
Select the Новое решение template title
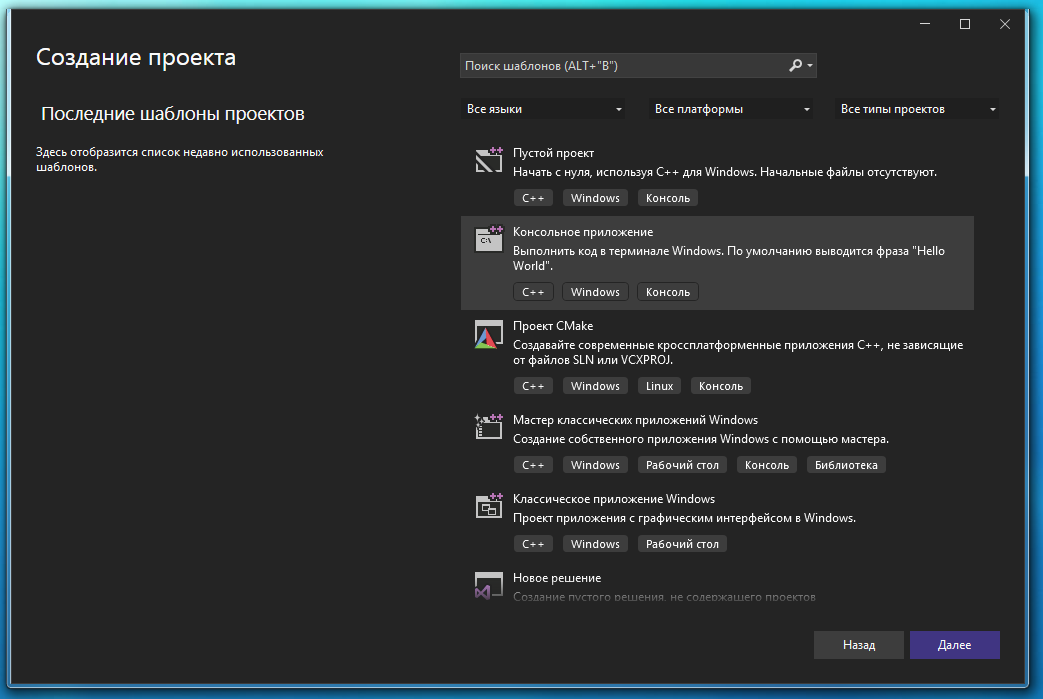(x=557, y=578)
